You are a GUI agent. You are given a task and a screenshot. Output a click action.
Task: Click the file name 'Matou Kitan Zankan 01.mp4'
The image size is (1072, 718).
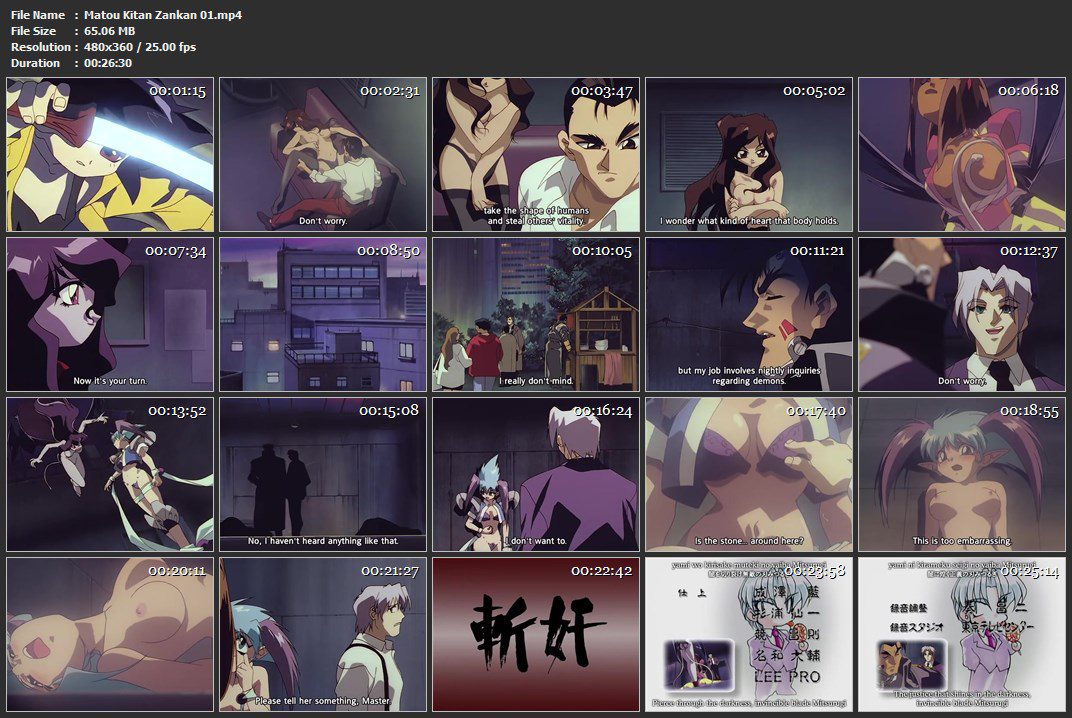click(163, 14)
